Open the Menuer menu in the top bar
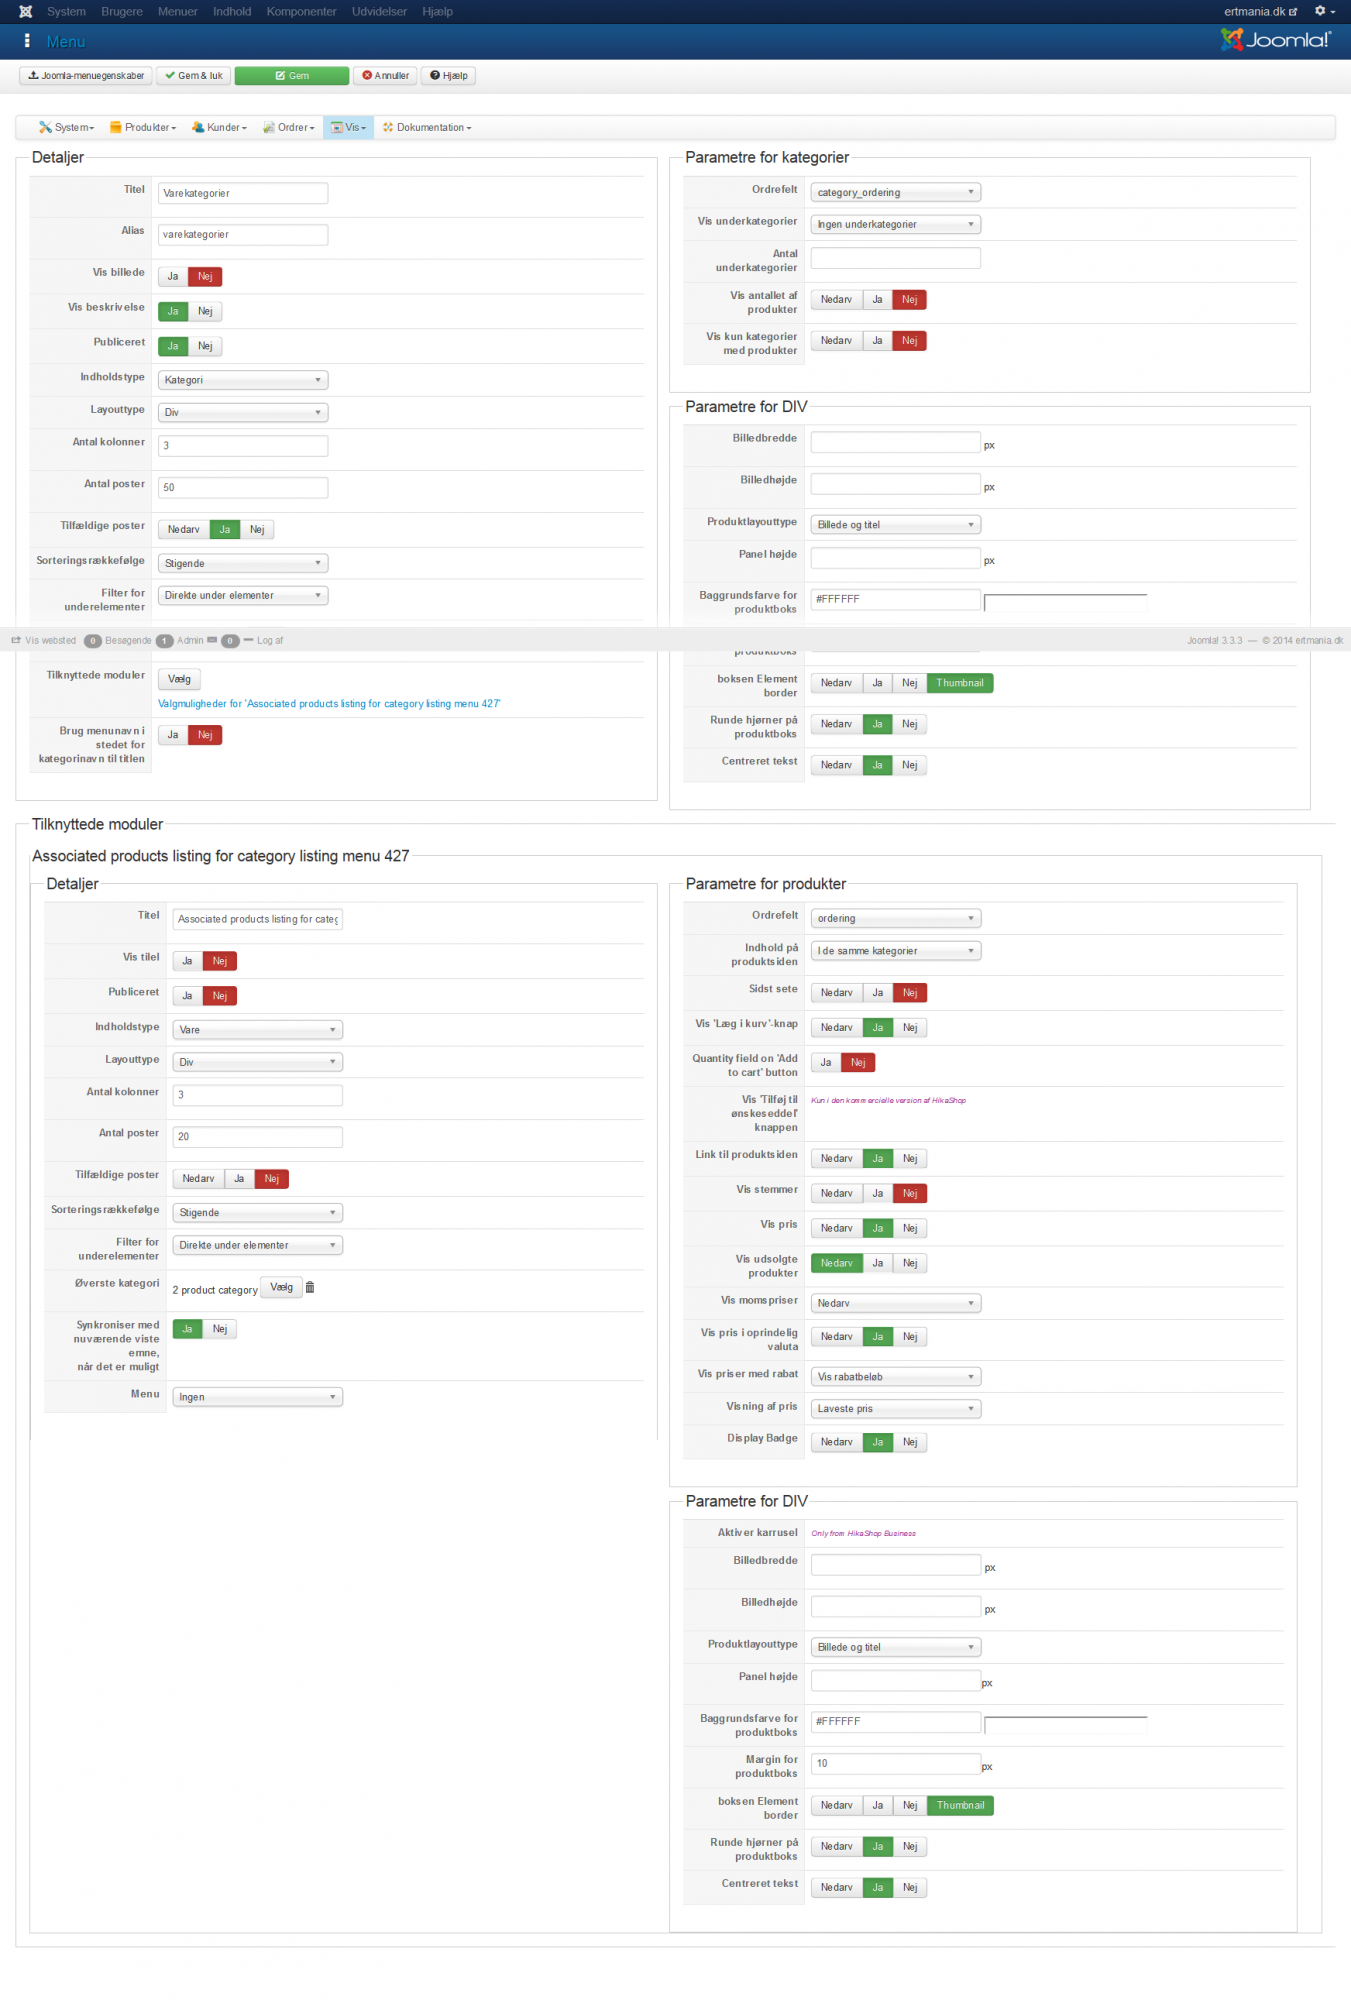The width and height of the screenshot is (1351, 2000). 178,12
